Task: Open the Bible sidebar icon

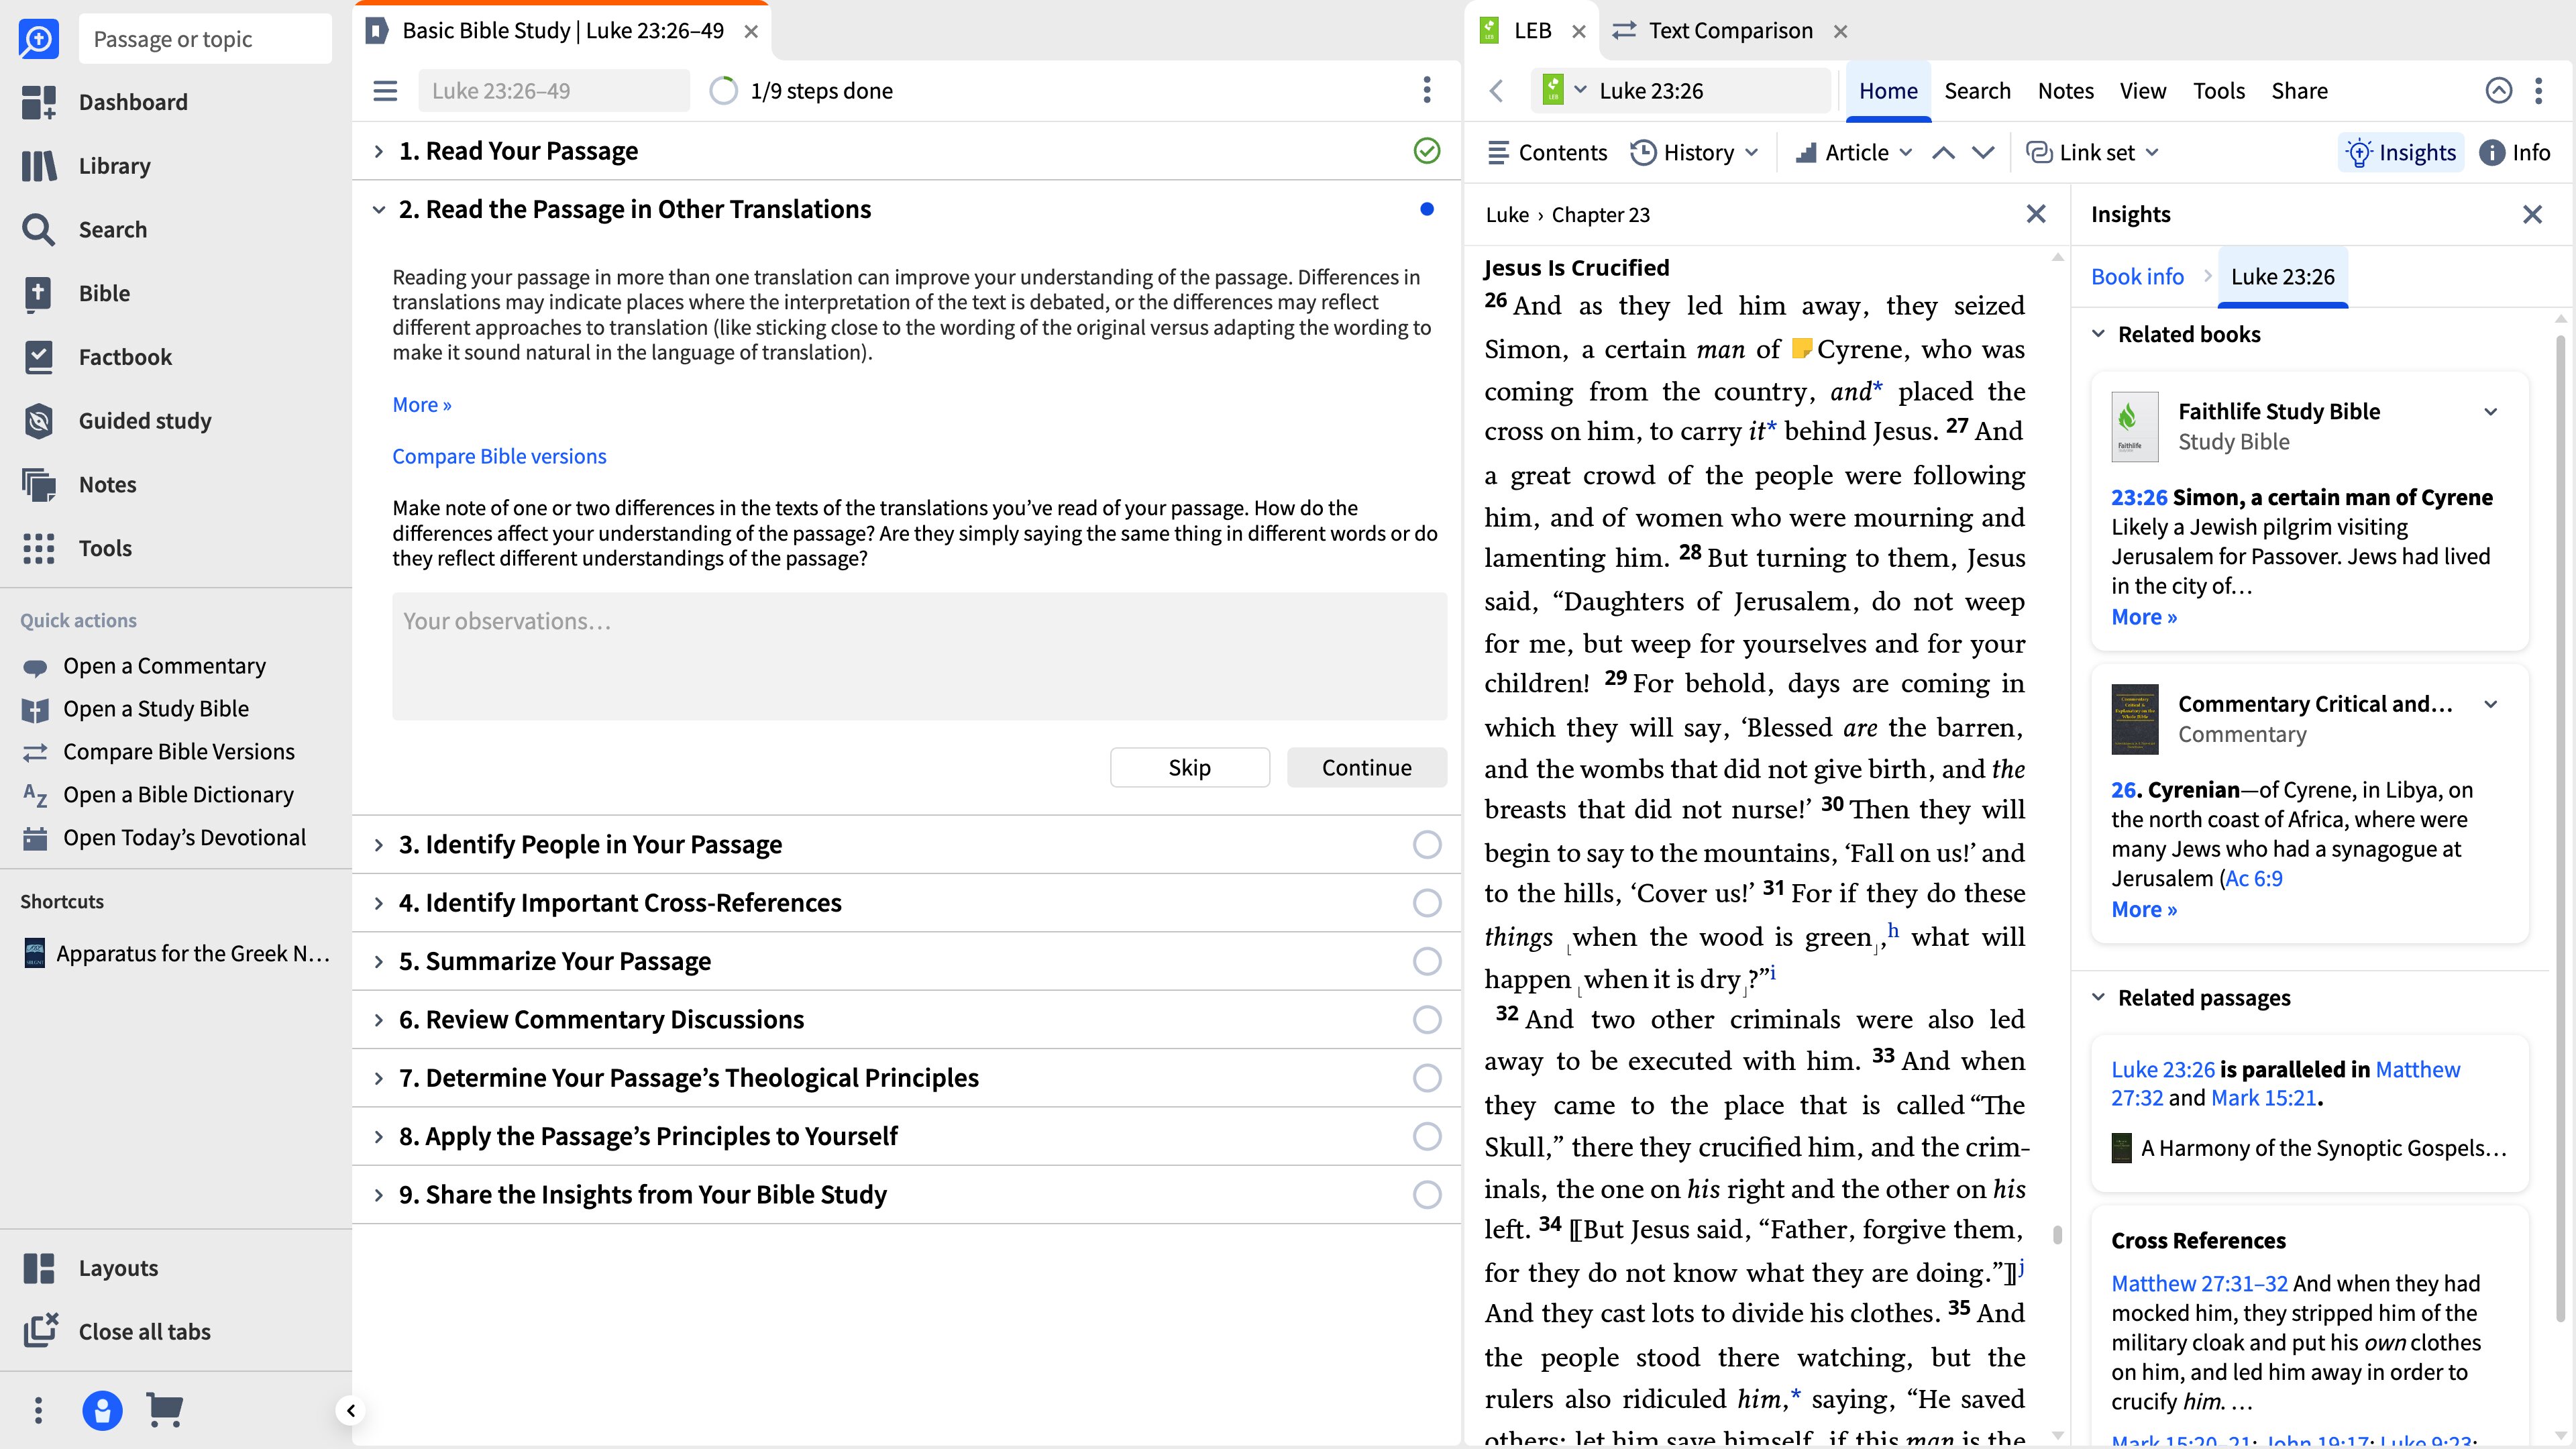Action: 39,293
